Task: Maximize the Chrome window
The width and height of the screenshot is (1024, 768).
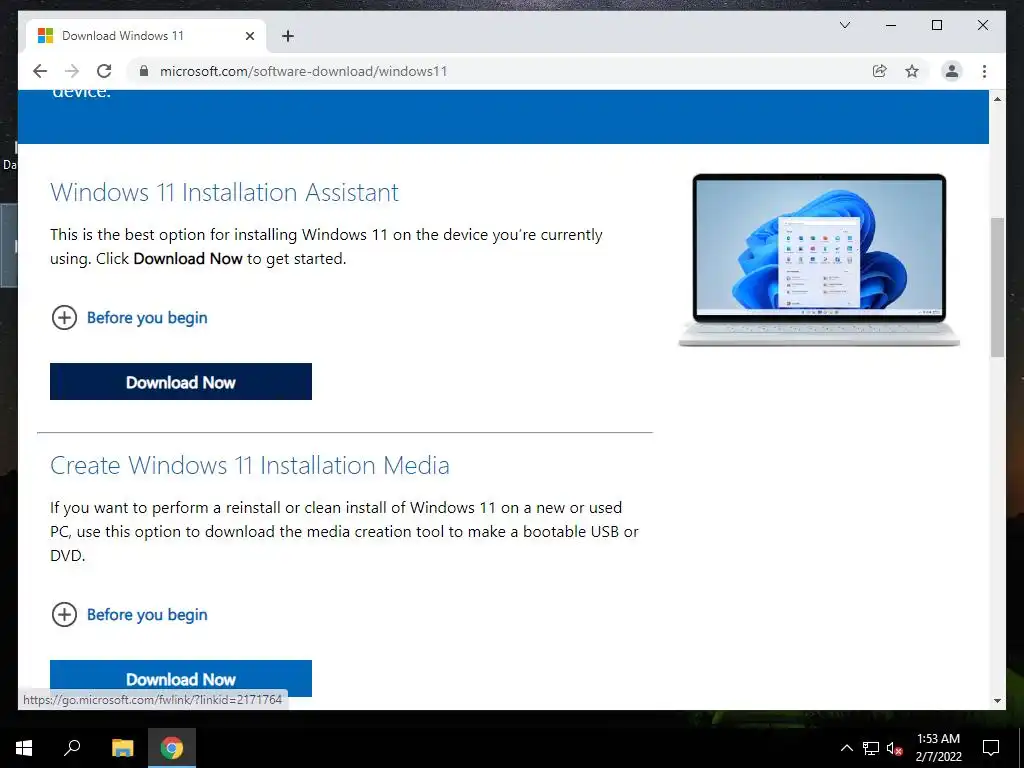Action: click(x=936, y=25)
